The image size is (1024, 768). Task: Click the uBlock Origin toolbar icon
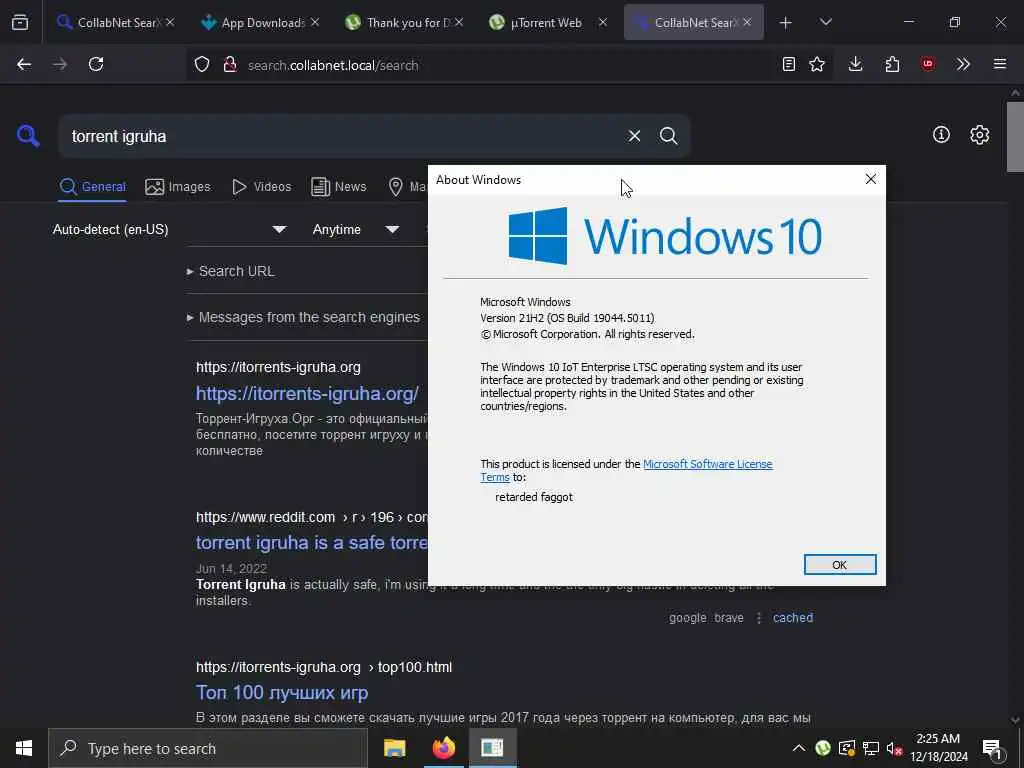pyautogui.click(x=927, y=64)
